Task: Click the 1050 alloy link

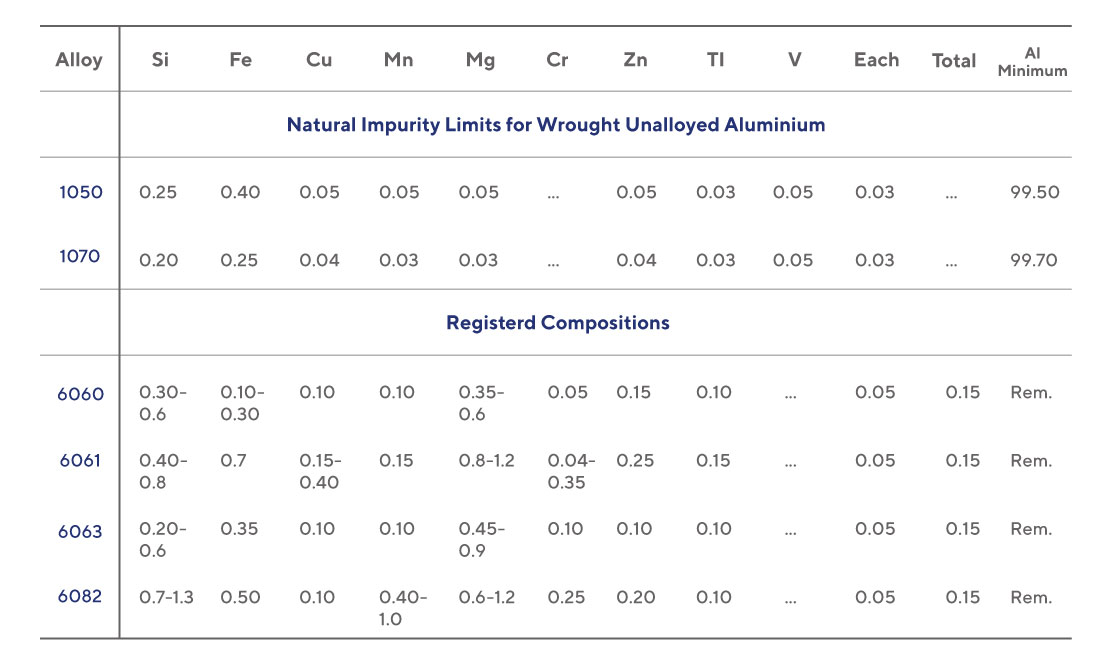Action: 80,192
